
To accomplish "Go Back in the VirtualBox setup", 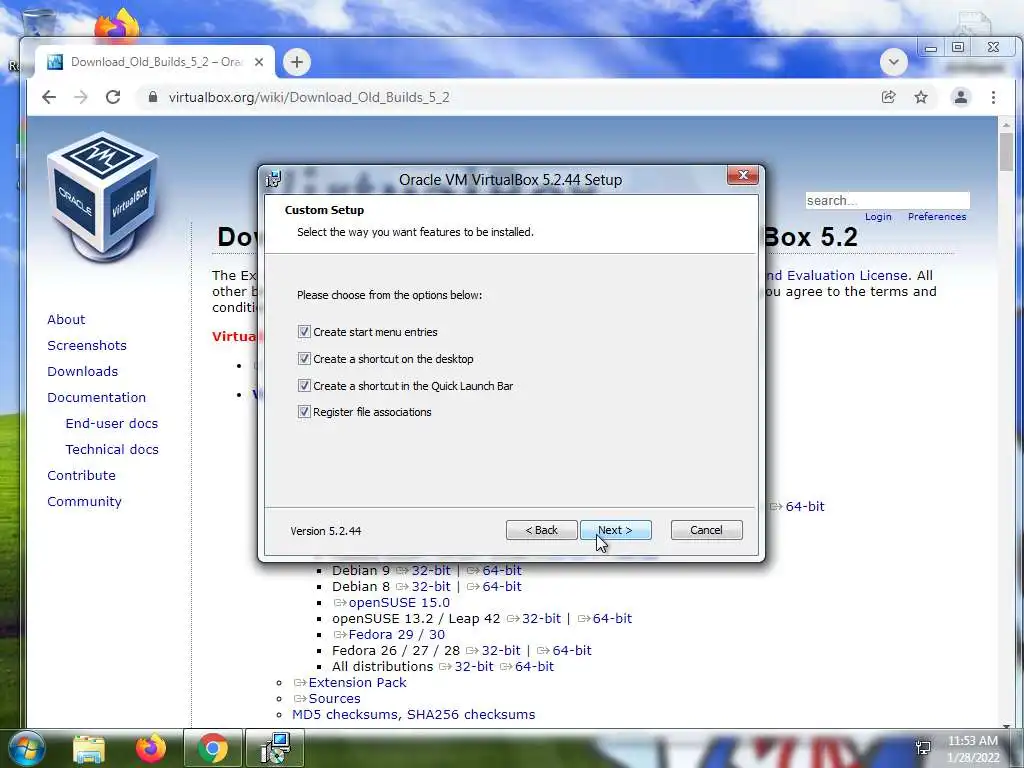I will pyautogui.click(x=541, y=530).
